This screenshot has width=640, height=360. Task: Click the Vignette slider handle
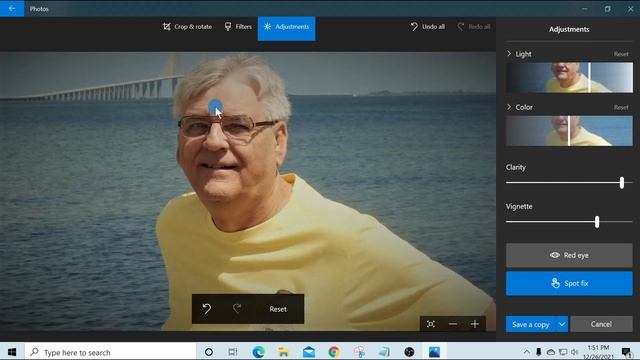tap(597, 222)
